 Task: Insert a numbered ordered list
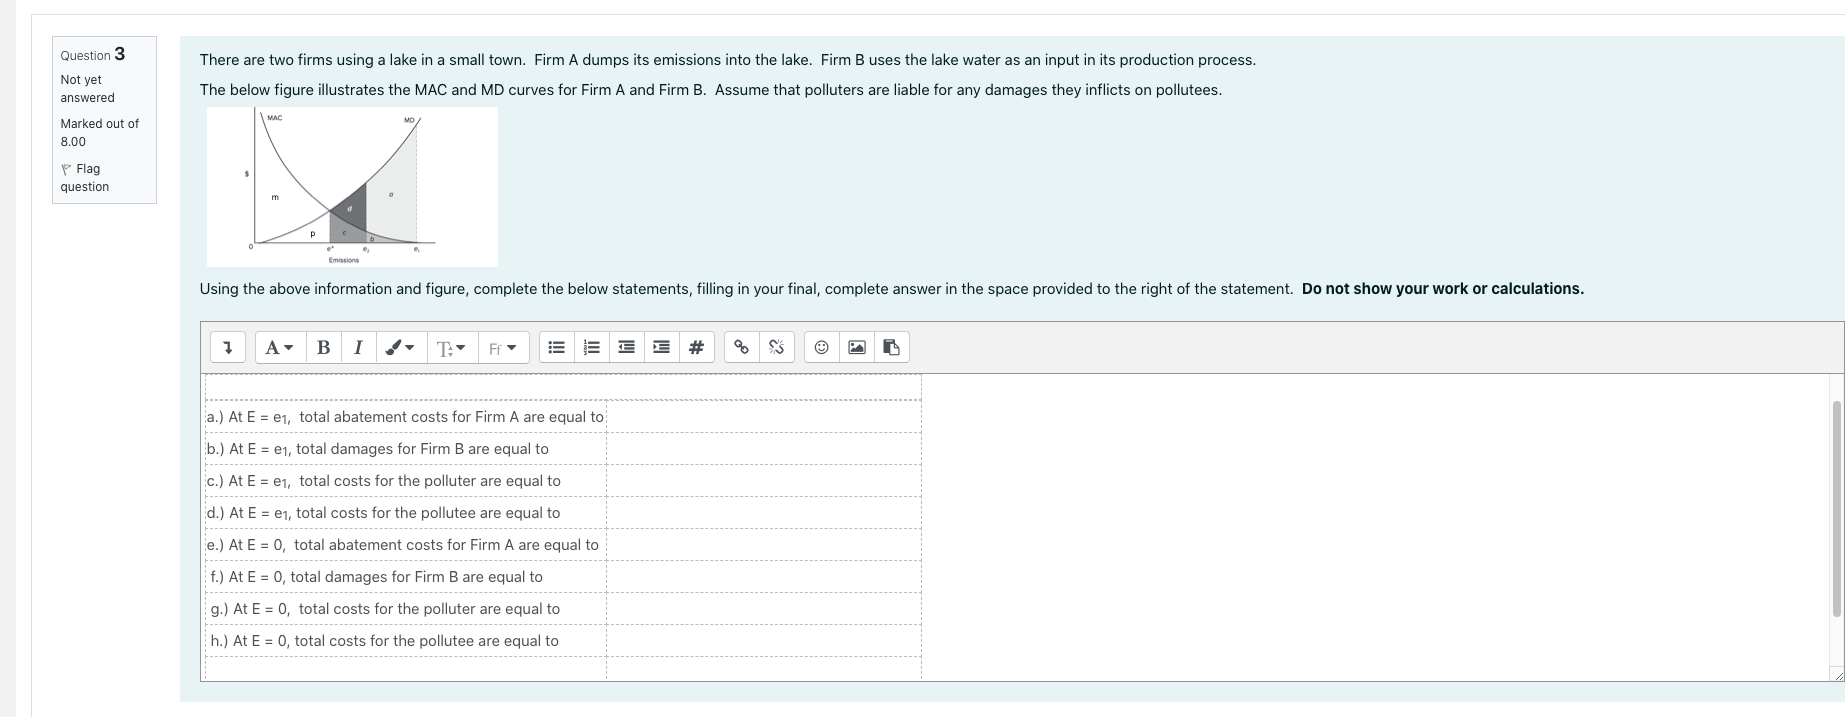coord(592,347)
